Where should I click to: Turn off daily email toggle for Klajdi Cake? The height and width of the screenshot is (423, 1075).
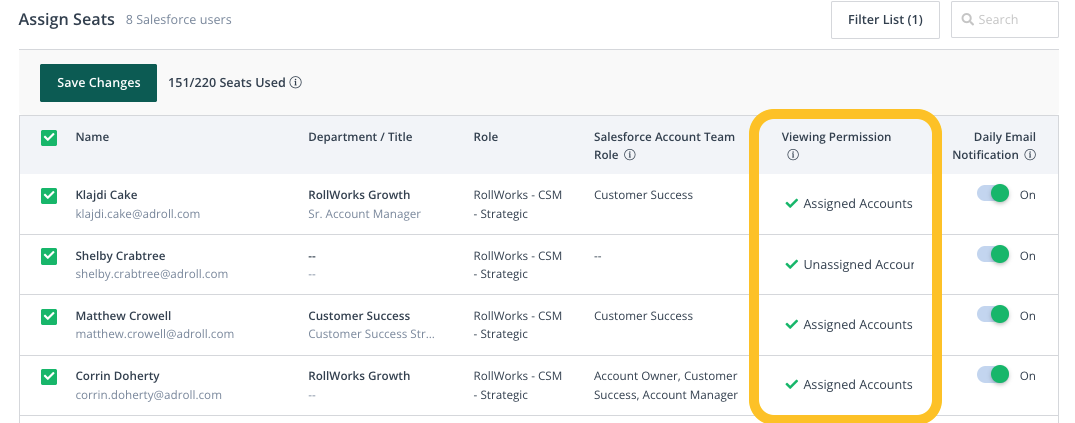[993, 193]
